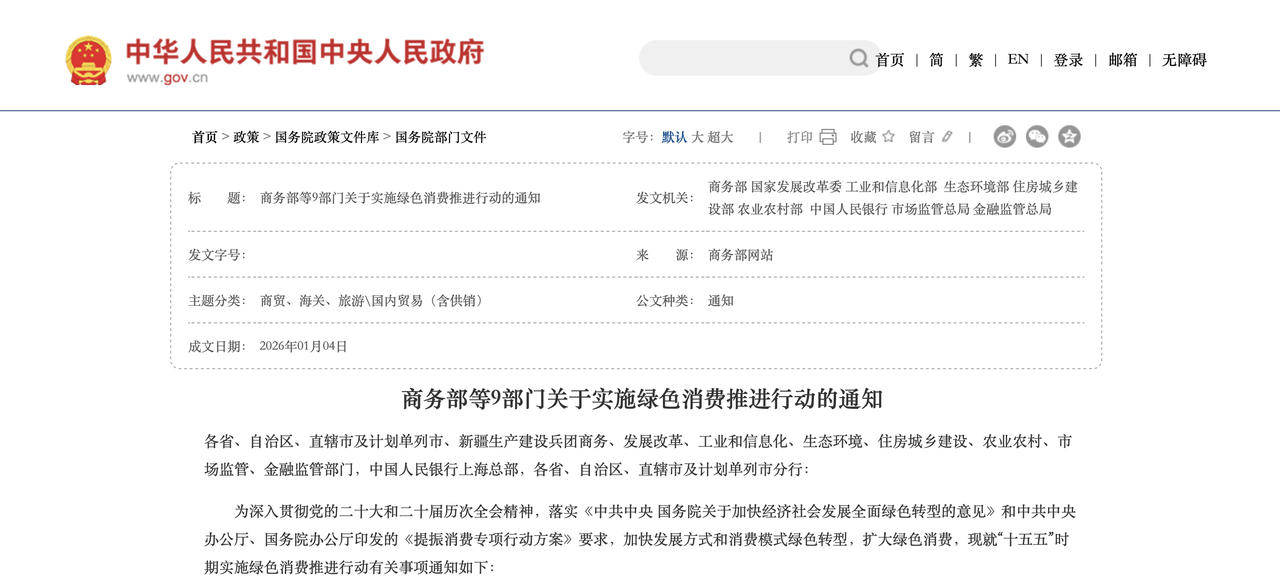The image size is (1280, 585).
Task: Set font size to 大
Action: pyautogui.click(x=698, y=137)
